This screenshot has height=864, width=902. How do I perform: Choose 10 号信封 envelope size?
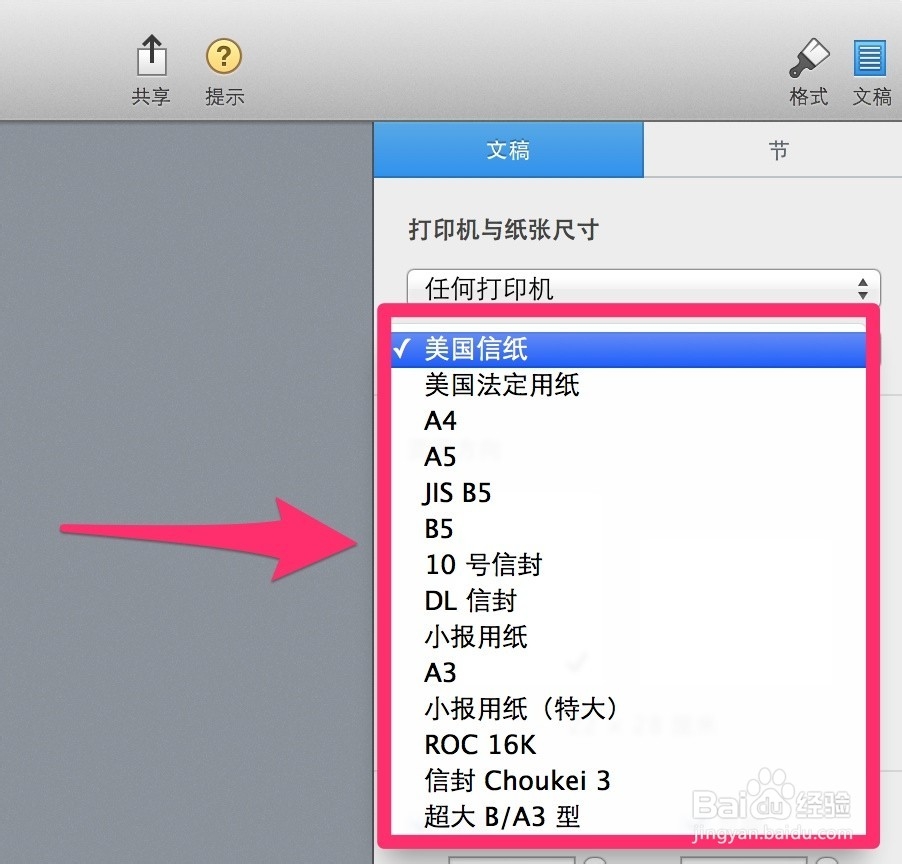(x=628, y=564)
